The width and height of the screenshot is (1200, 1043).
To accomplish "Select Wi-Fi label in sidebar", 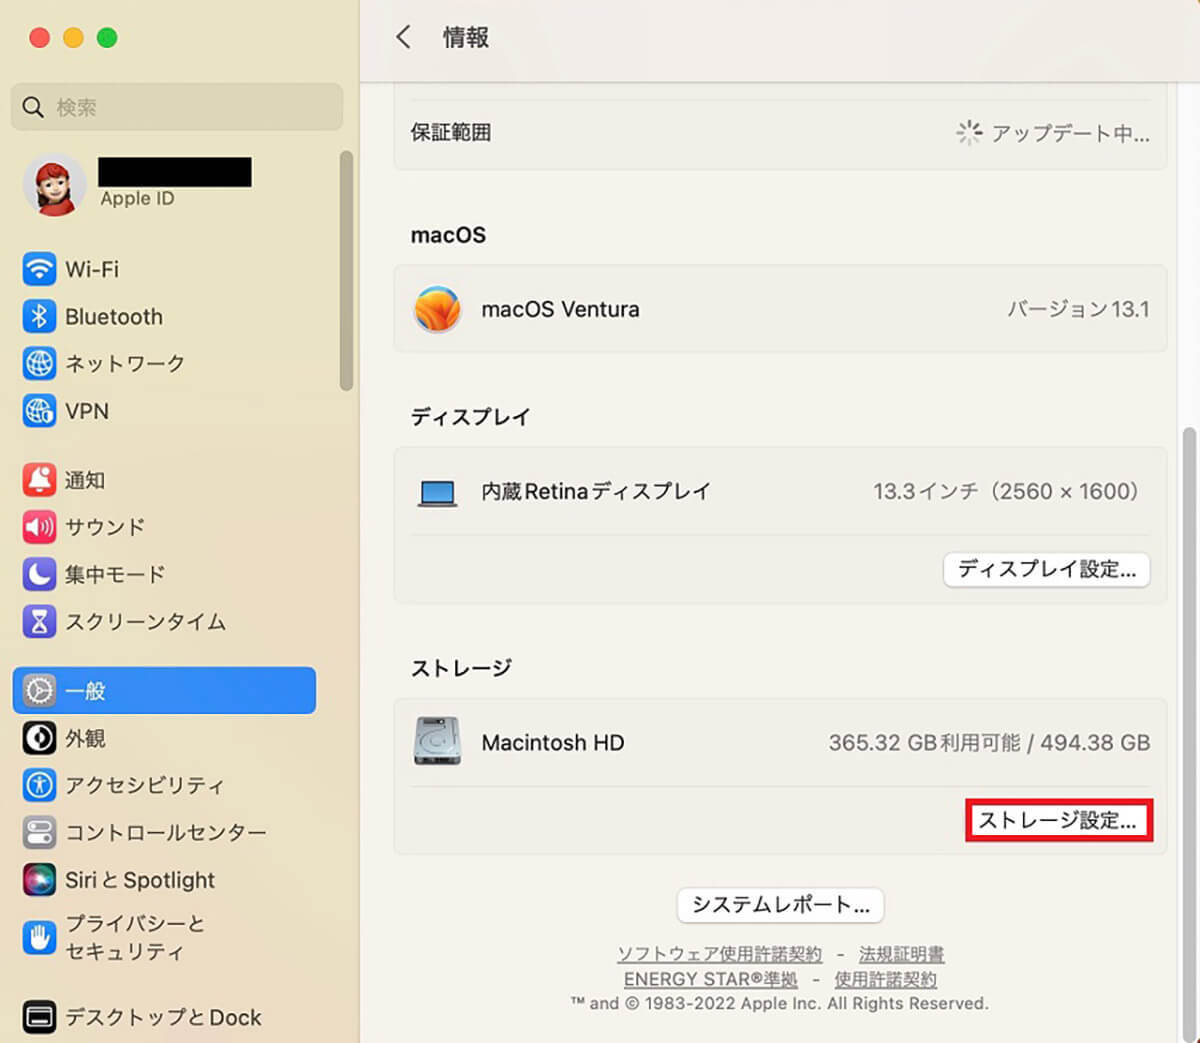I will (x=92, y=269).
